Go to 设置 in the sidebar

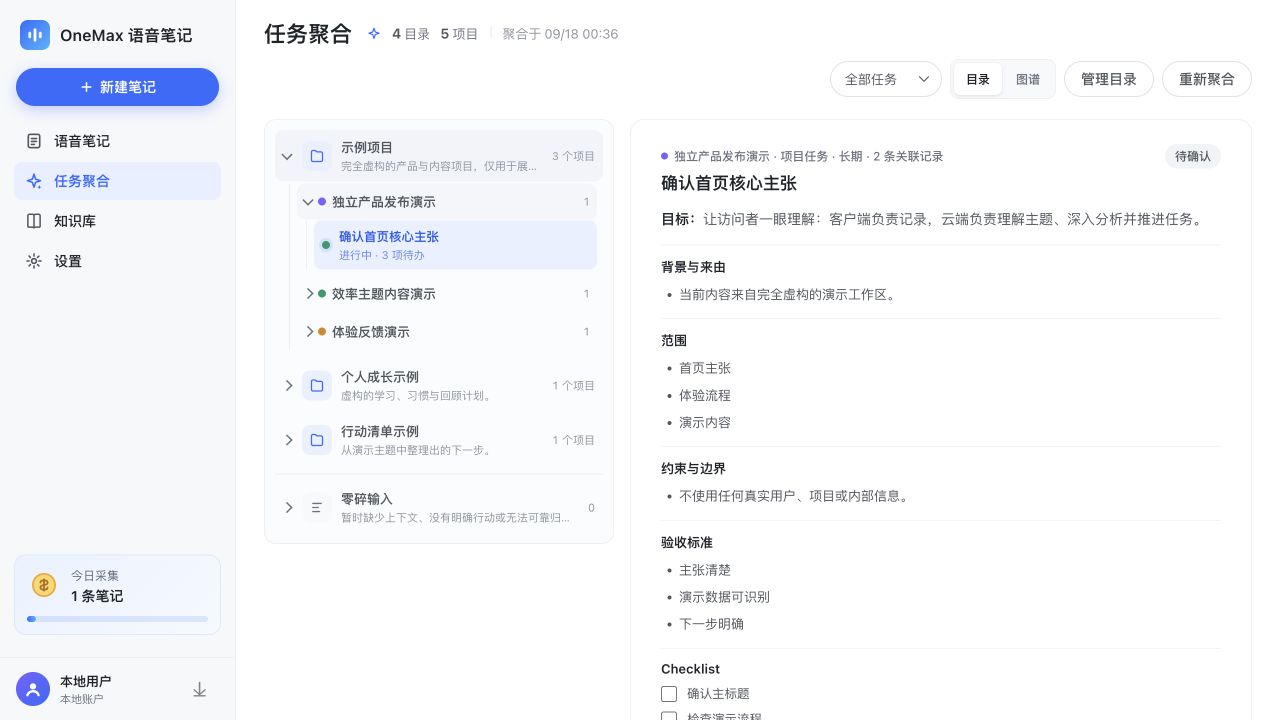pyautogui.click(x=118, y=261)
